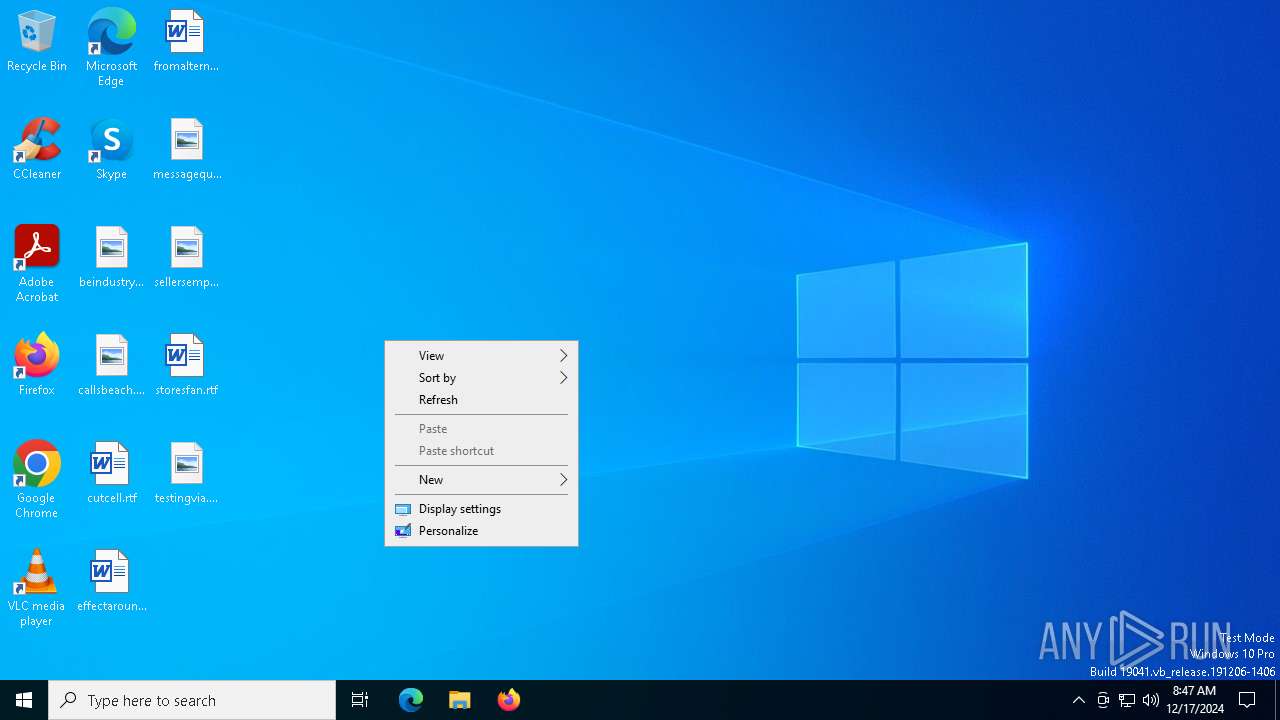The width and height of the screenshot is (1280, 720).
Task: Expand the New submenu
Action: coord(481,480)
